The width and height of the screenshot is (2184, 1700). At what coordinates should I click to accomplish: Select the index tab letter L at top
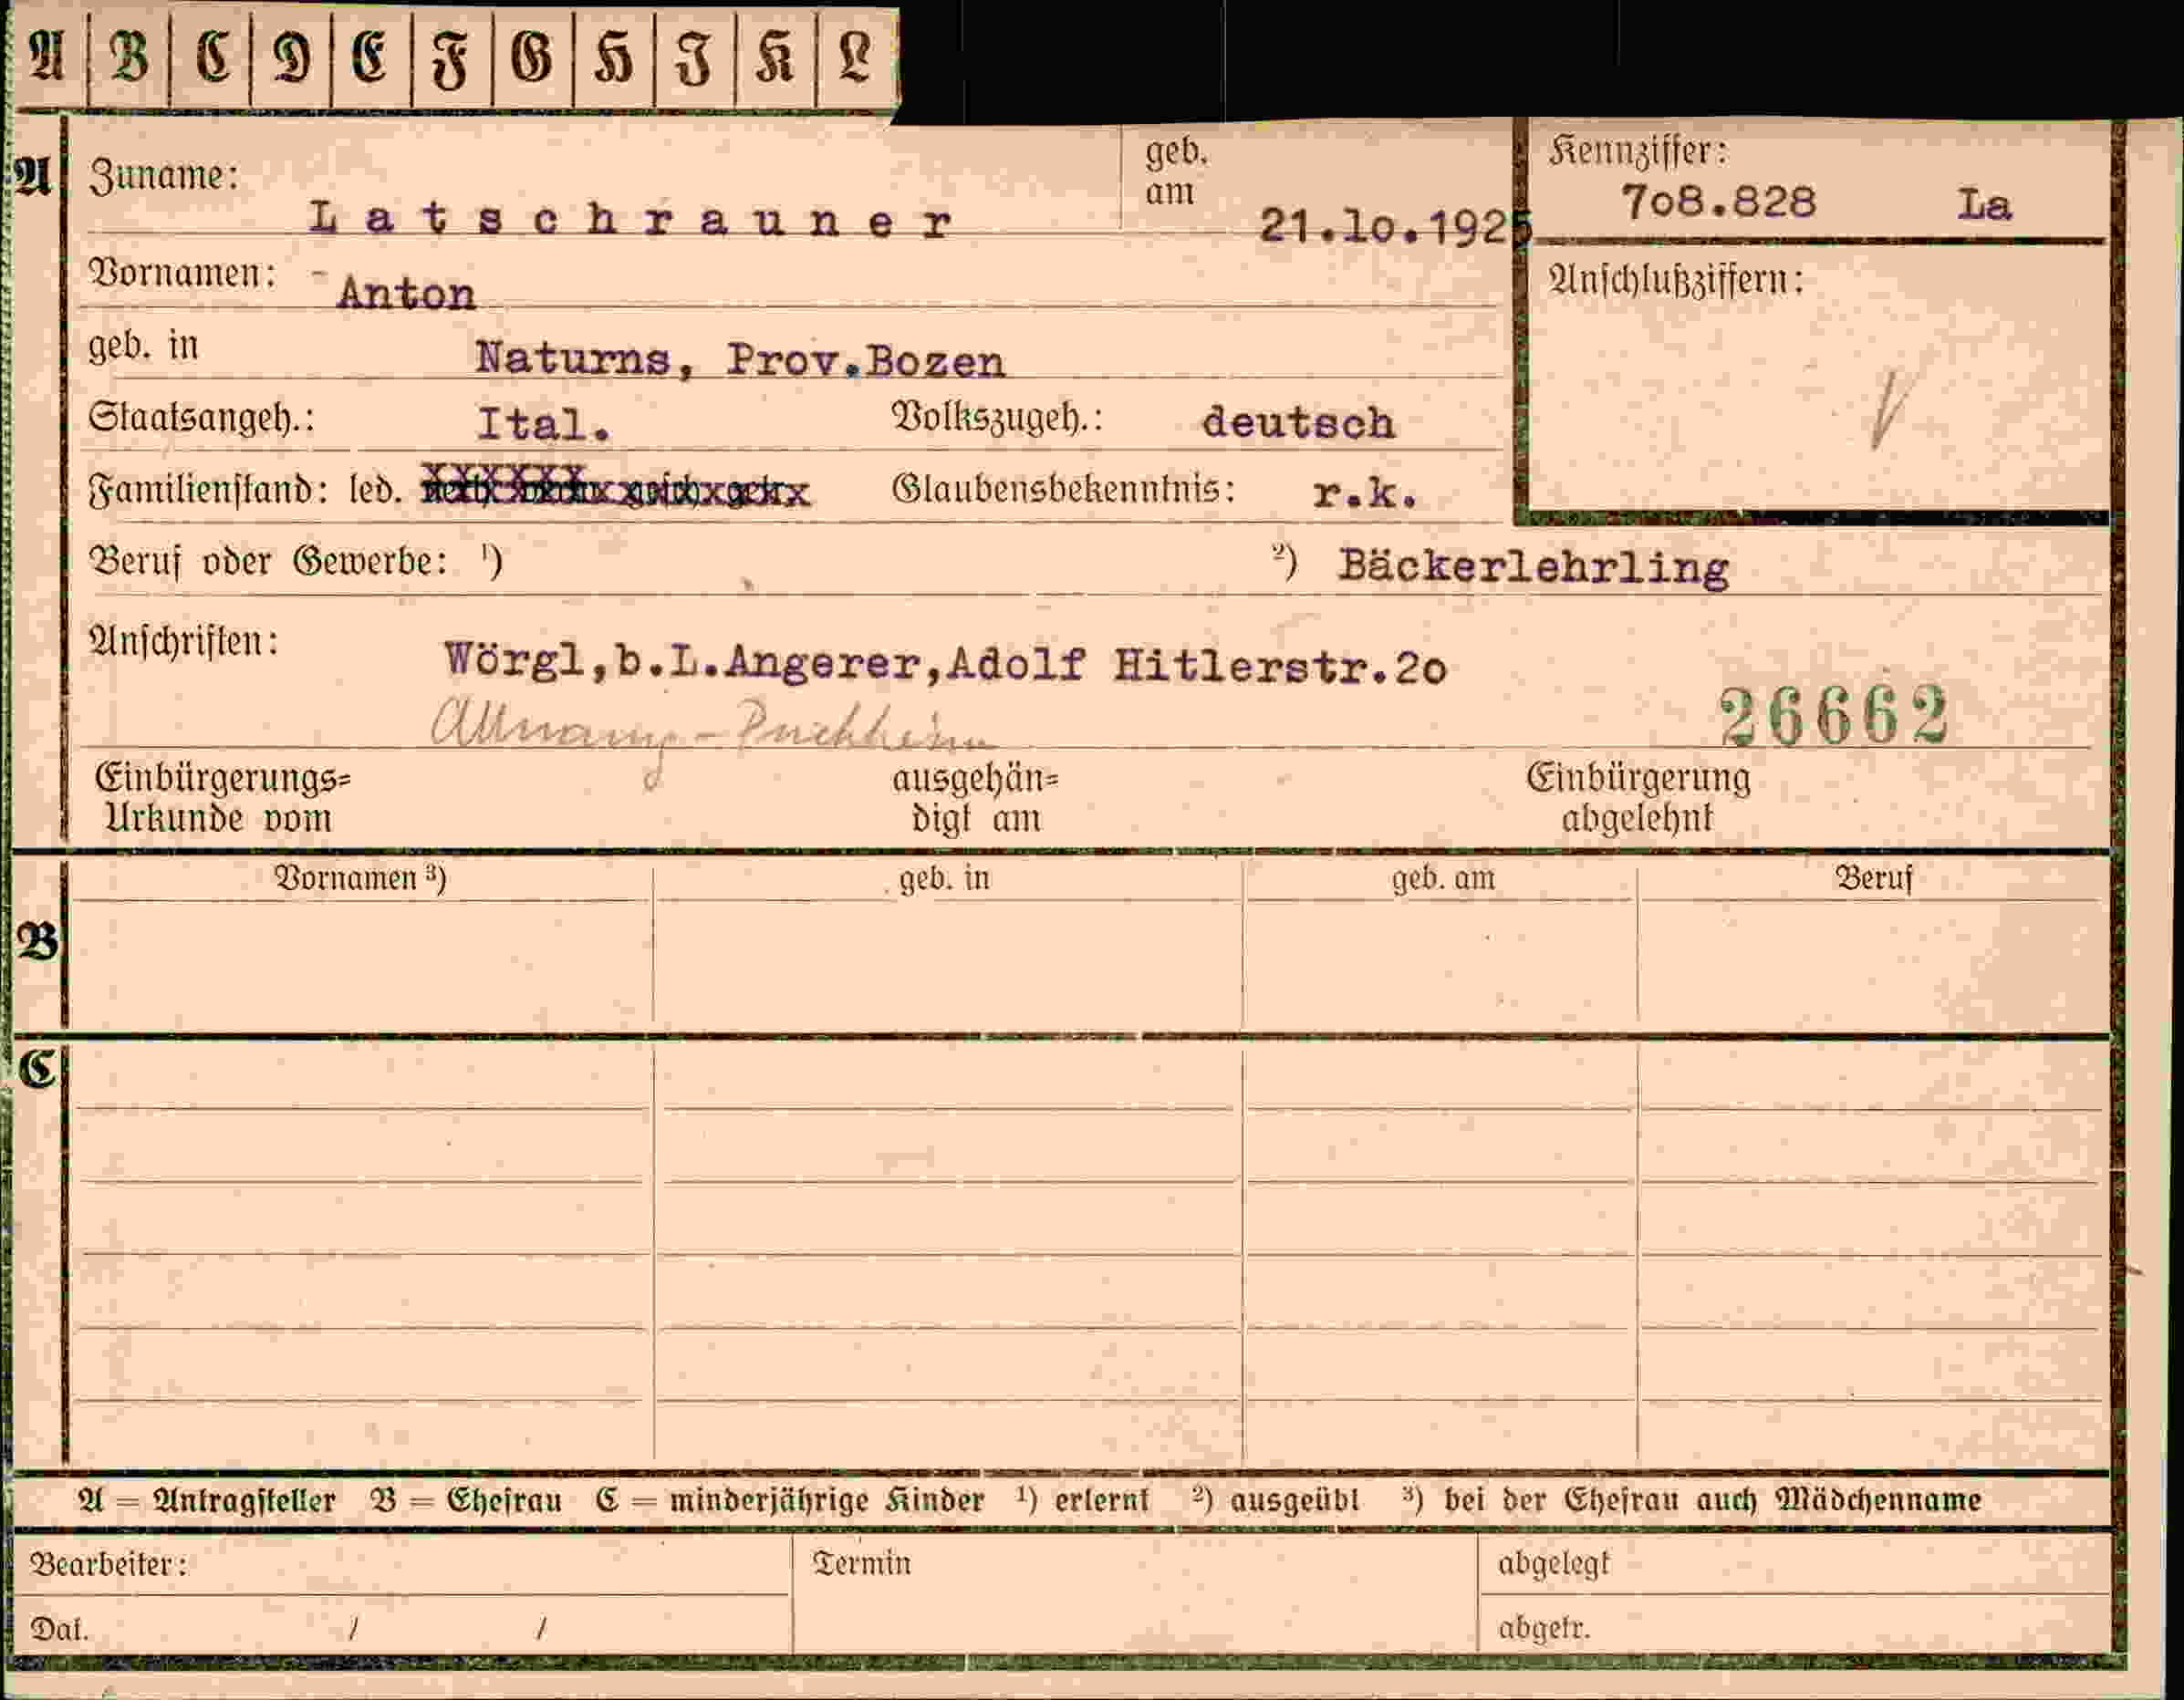[857, 57]
